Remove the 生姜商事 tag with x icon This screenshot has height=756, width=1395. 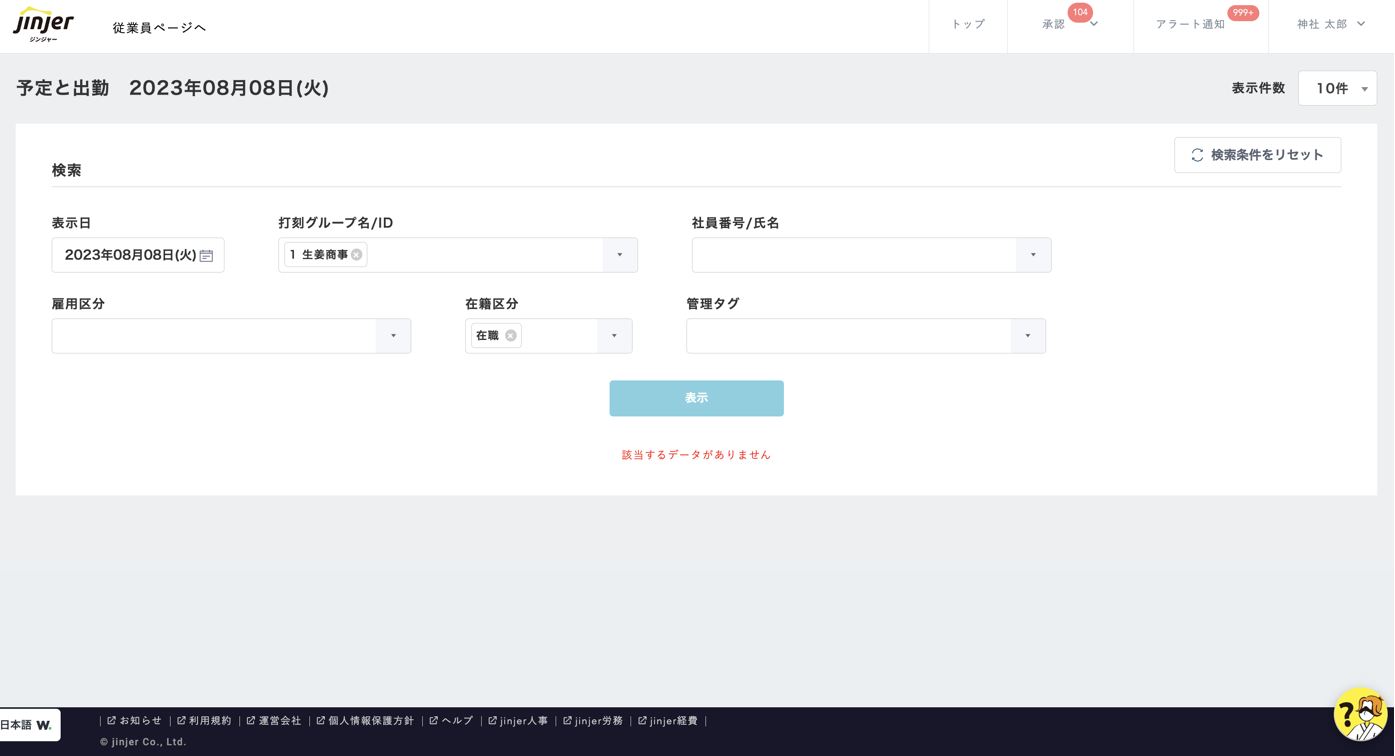pos(356,255)
